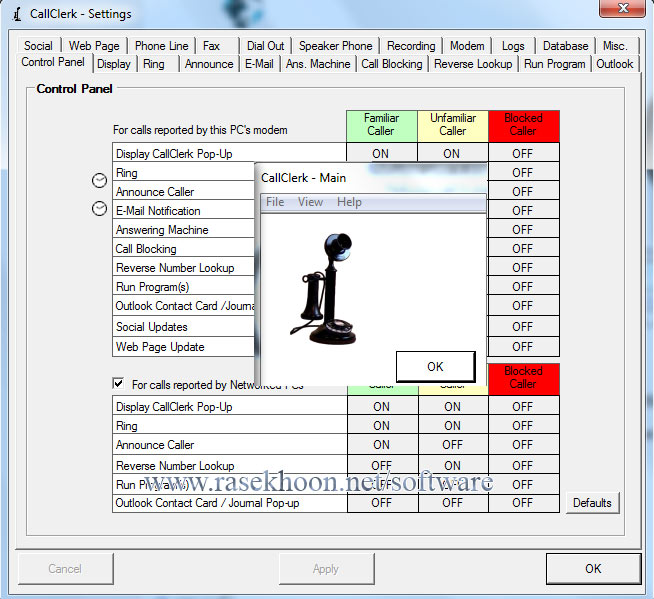Toggle networked Ring for Unfamiliar Caller
The width and height of the screenshot is (654, 599).
pyautogui.click(x=453, y=425)
